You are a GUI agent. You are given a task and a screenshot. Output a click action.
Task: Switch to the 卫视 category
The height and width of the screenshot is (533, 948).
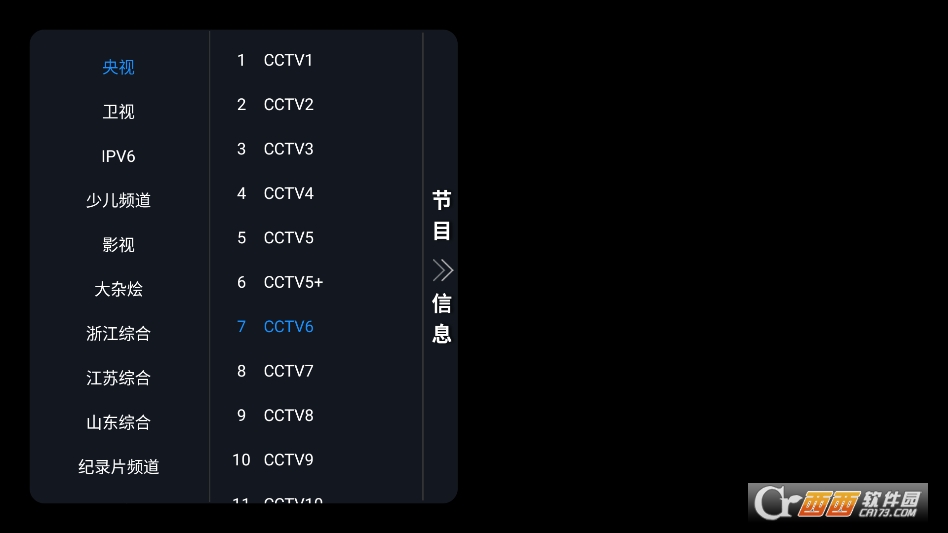tap(118, 111)
